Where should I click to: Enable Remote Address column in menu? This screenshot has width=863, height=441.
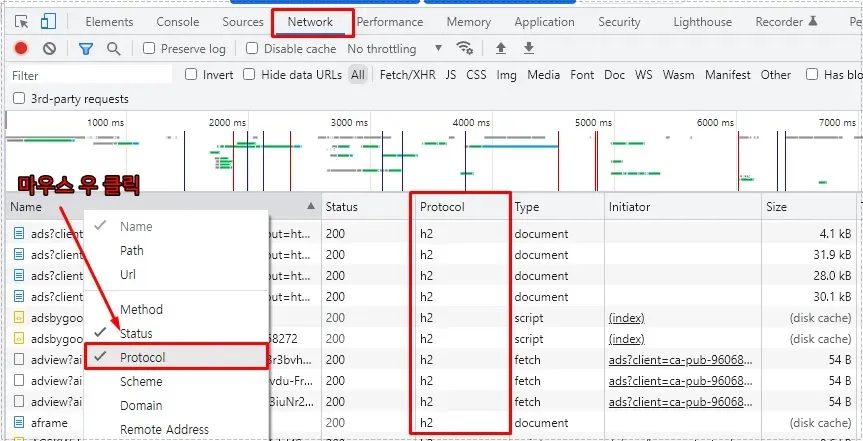(x=176, y=429)
